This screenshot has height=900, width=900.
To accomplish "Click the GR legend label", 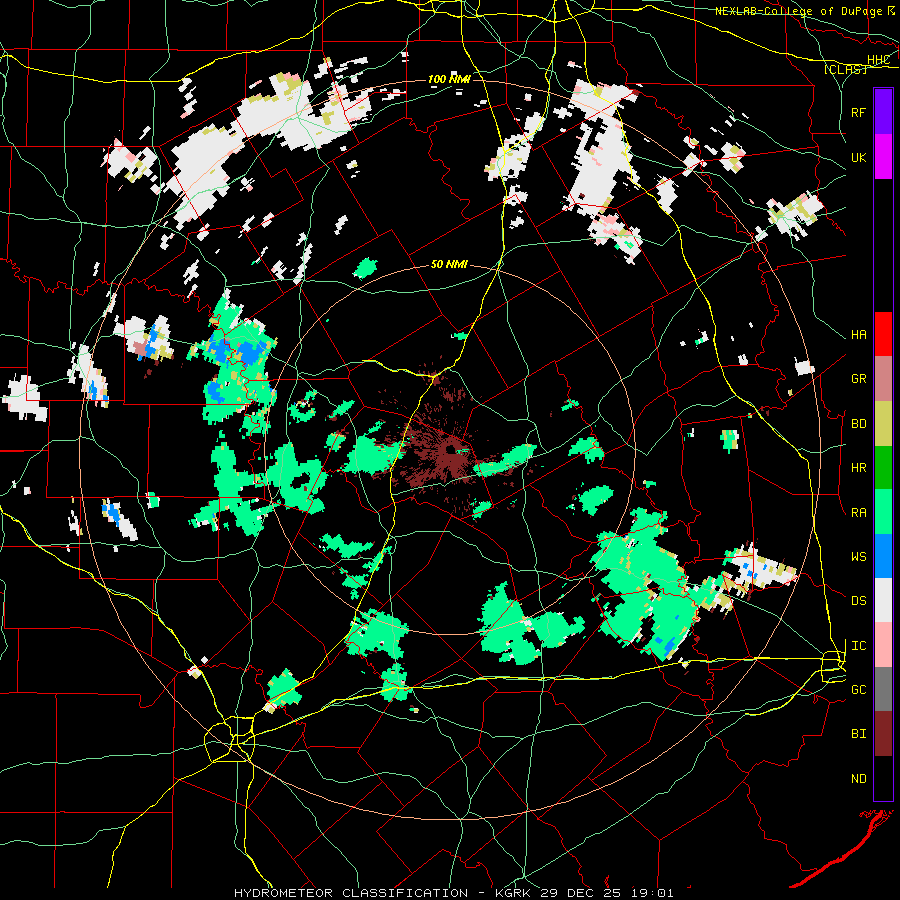I will click(858, 379).
